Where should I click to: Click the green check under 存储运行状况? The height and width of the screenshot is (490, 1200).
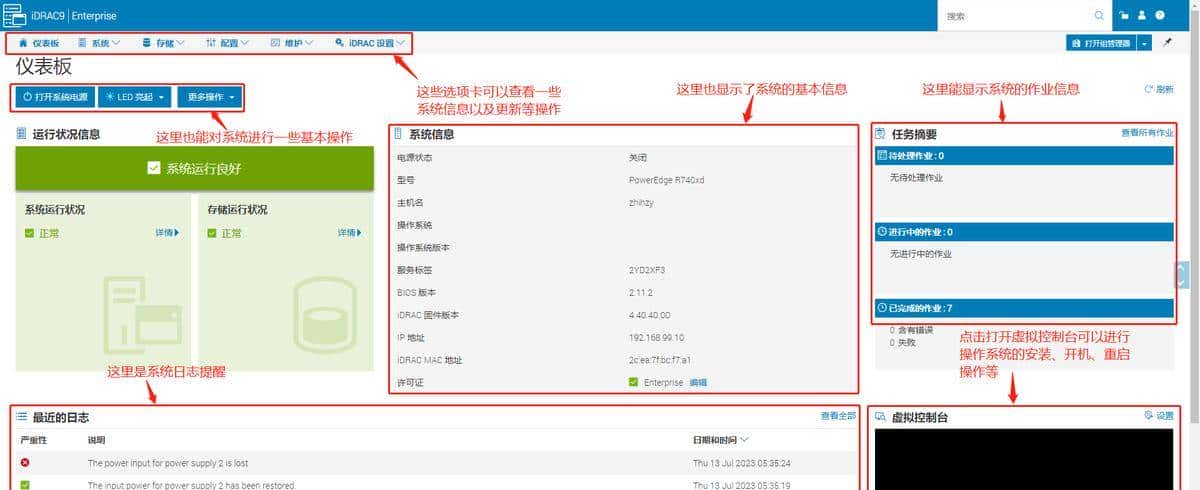click(212, 233)
